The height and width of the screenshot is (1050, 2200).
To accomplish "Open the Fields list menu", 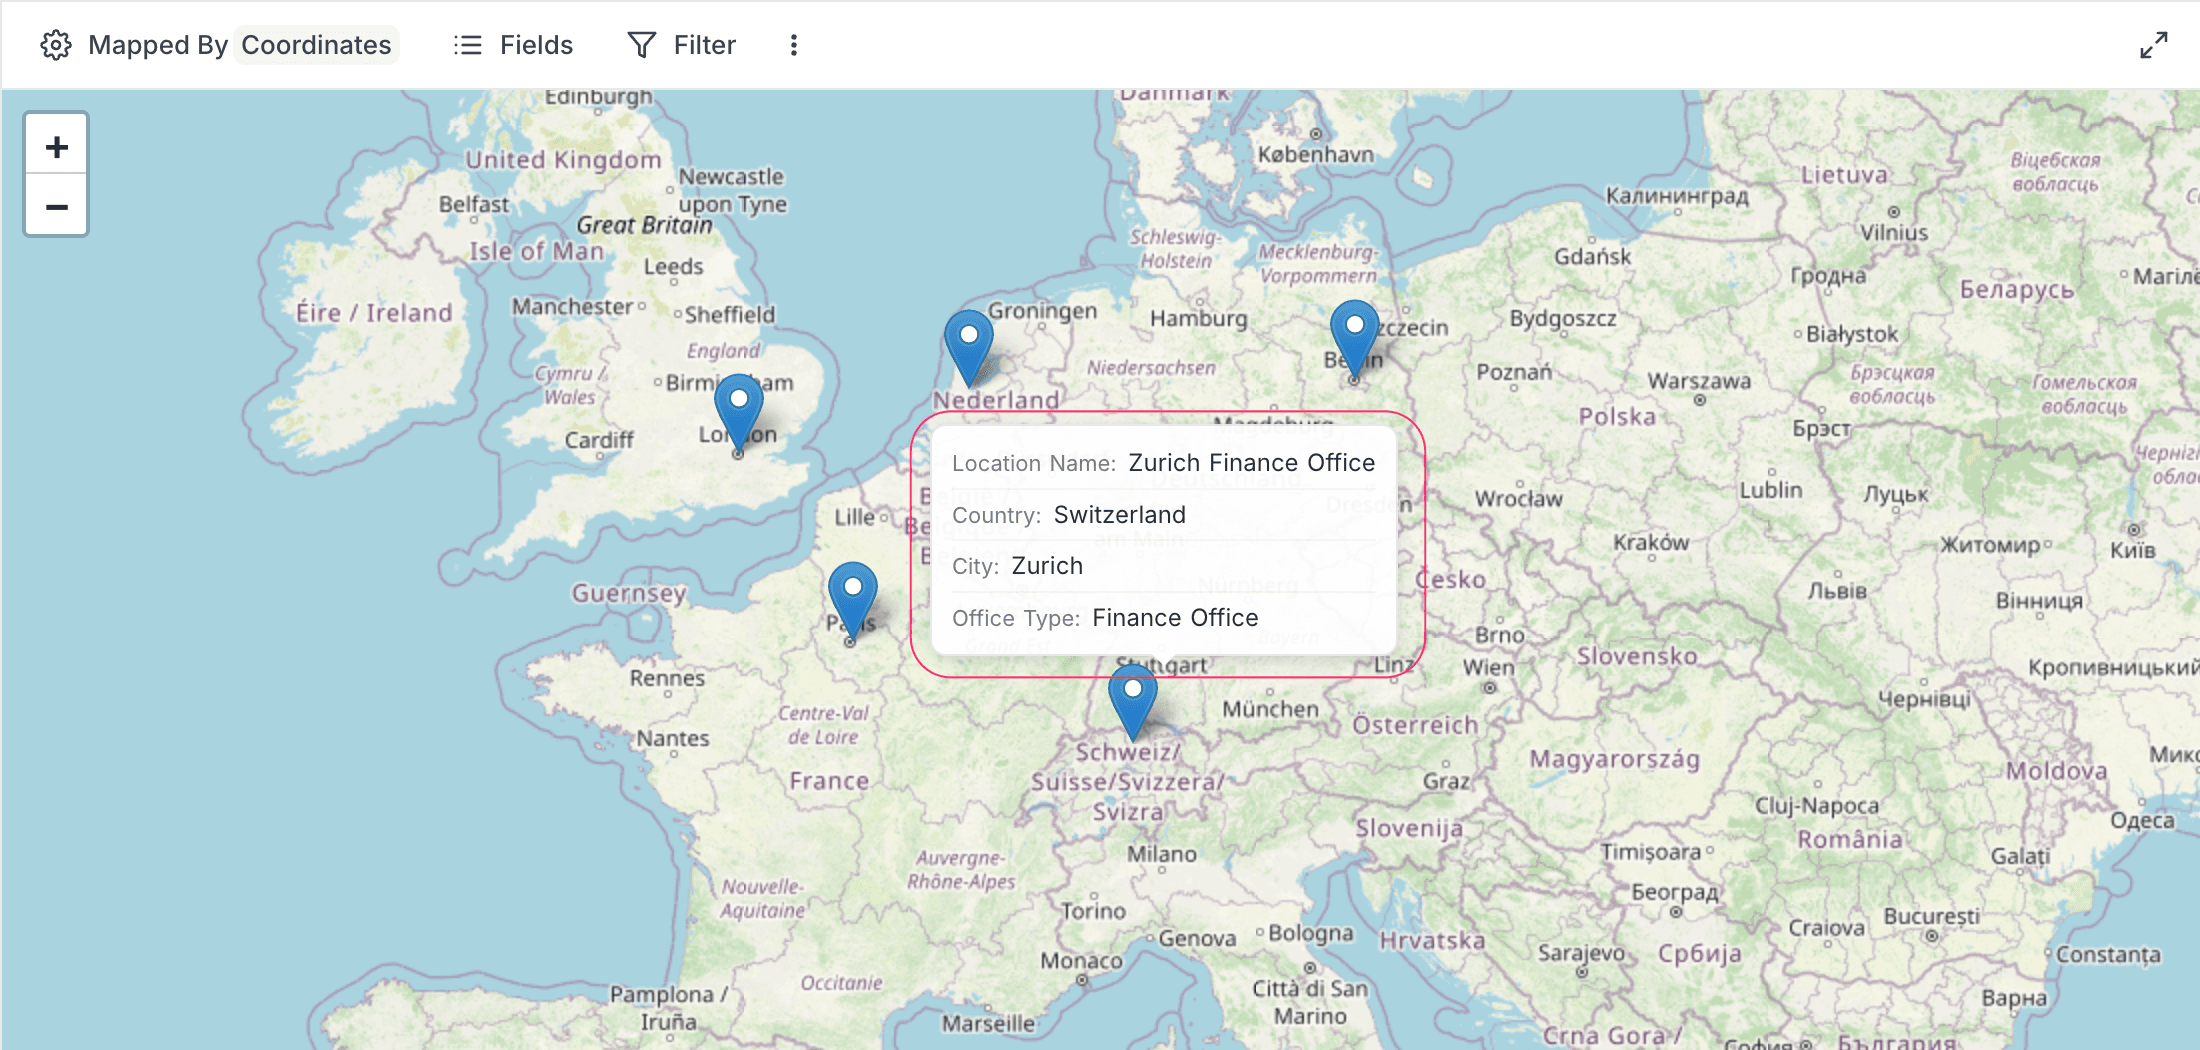I will click(513, 45).
